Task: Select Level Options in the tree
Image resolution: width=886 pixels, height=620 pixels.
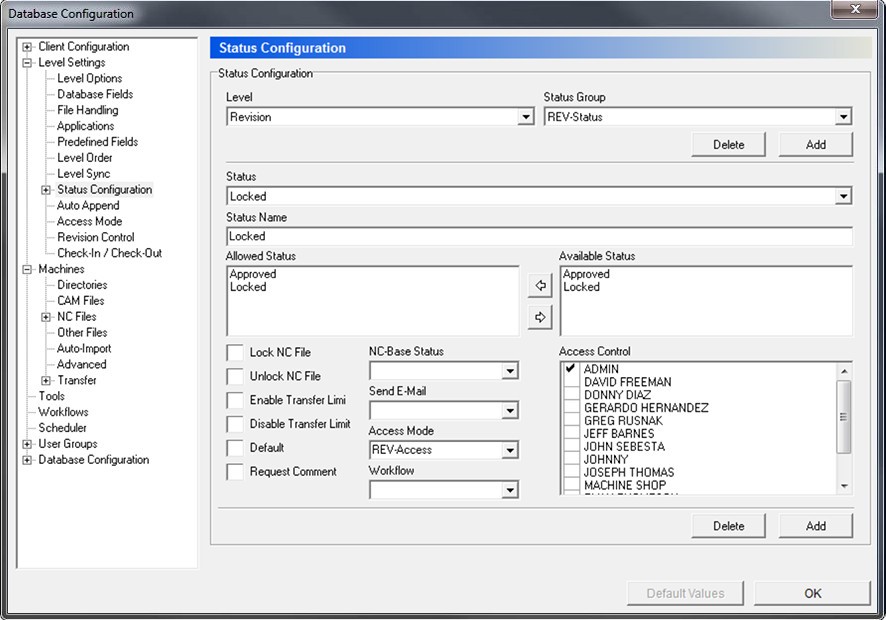Action: click(89, 79)
